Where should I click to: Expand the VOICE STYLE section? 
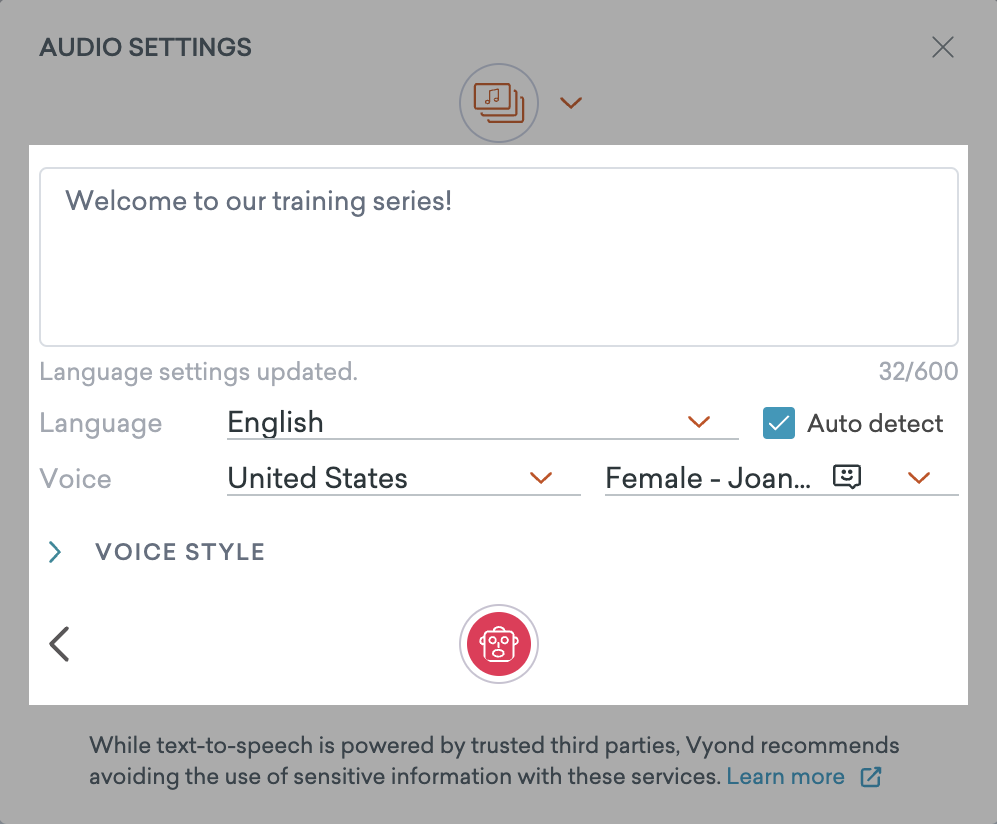pos(179,551)
